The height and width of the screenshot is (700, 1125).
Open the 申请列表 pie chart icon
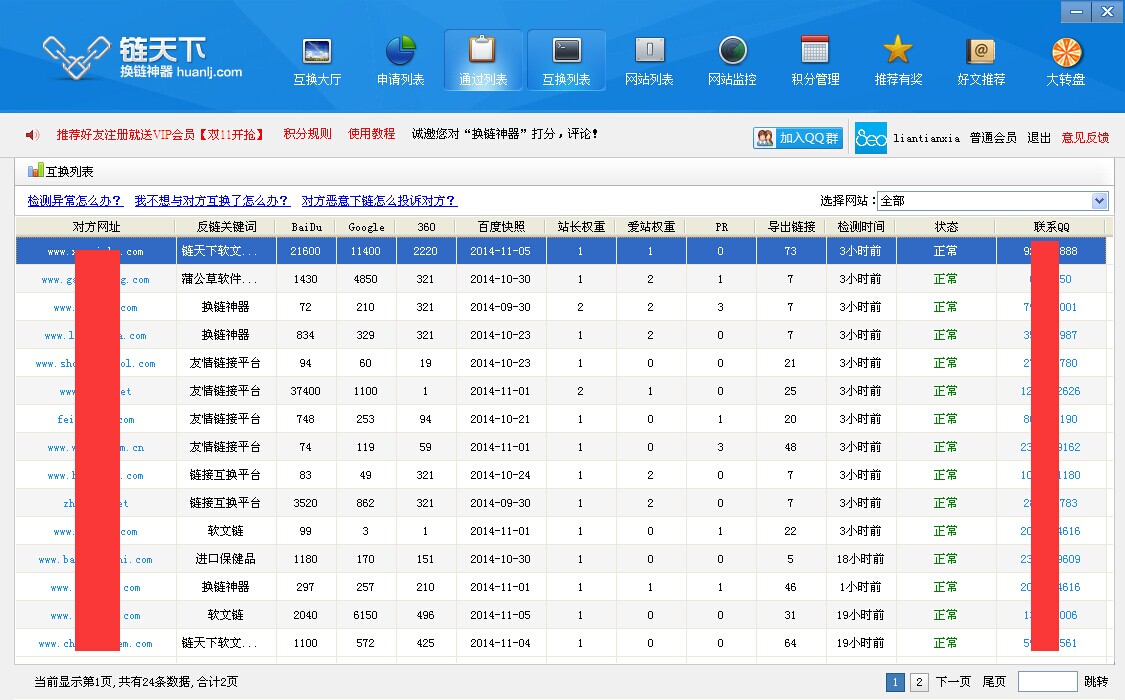click(400, 51)
